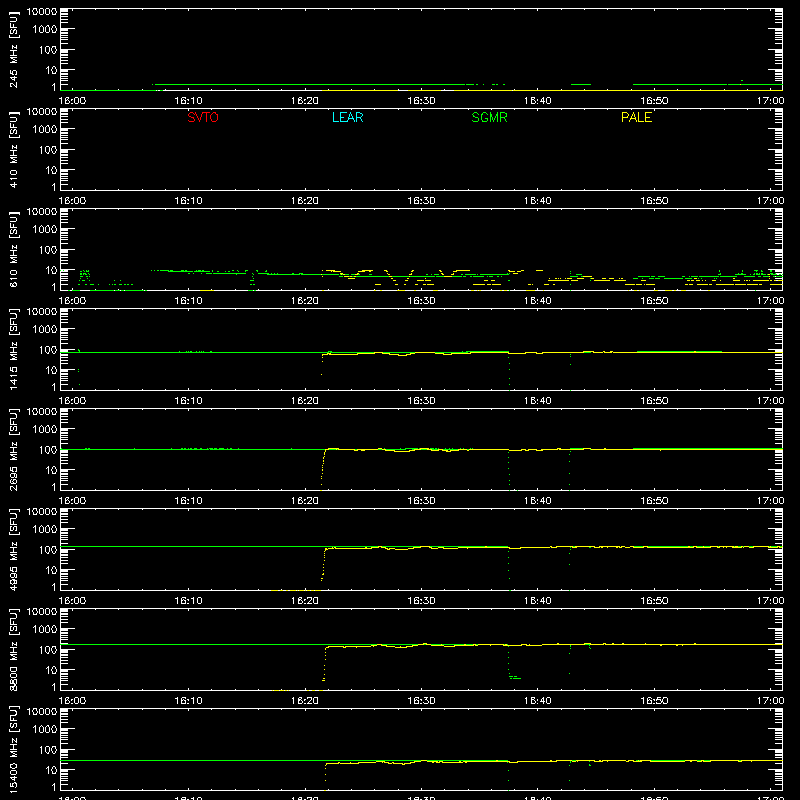This screenshot has width=800, height=800.
Task: Click the 16:50 tick label under 2695 MHz panel
Action: pos(654,501)
